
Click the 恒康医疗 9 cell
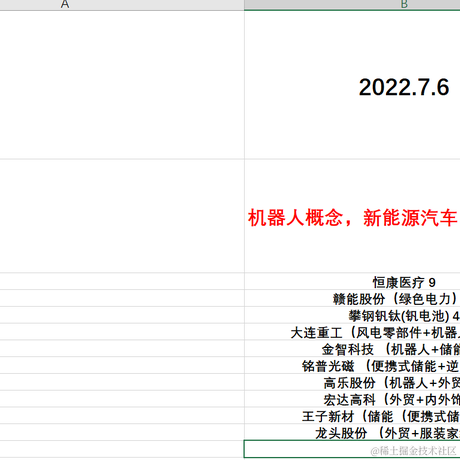click(352, 282)
